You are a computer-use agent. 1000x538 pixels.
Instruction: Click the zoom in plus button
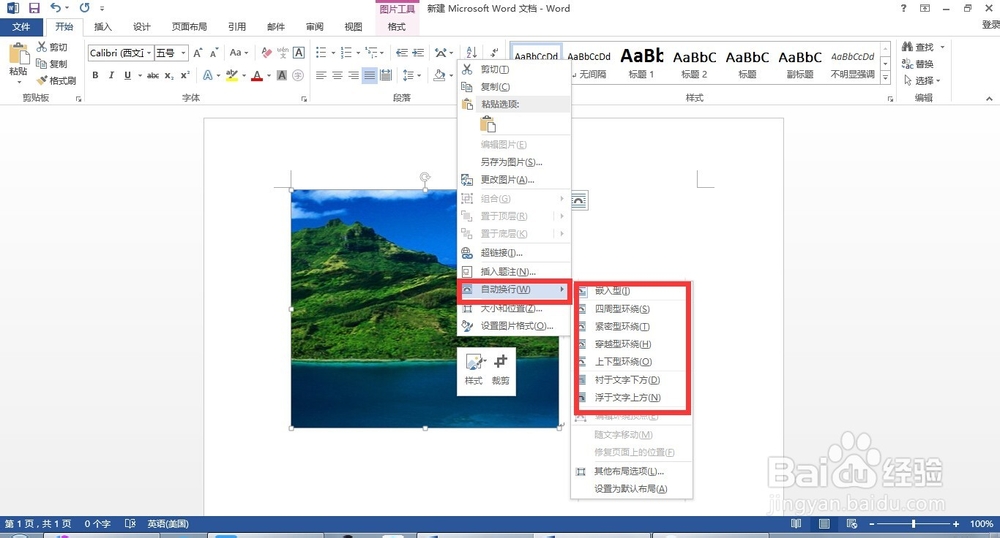pos(955,524)
